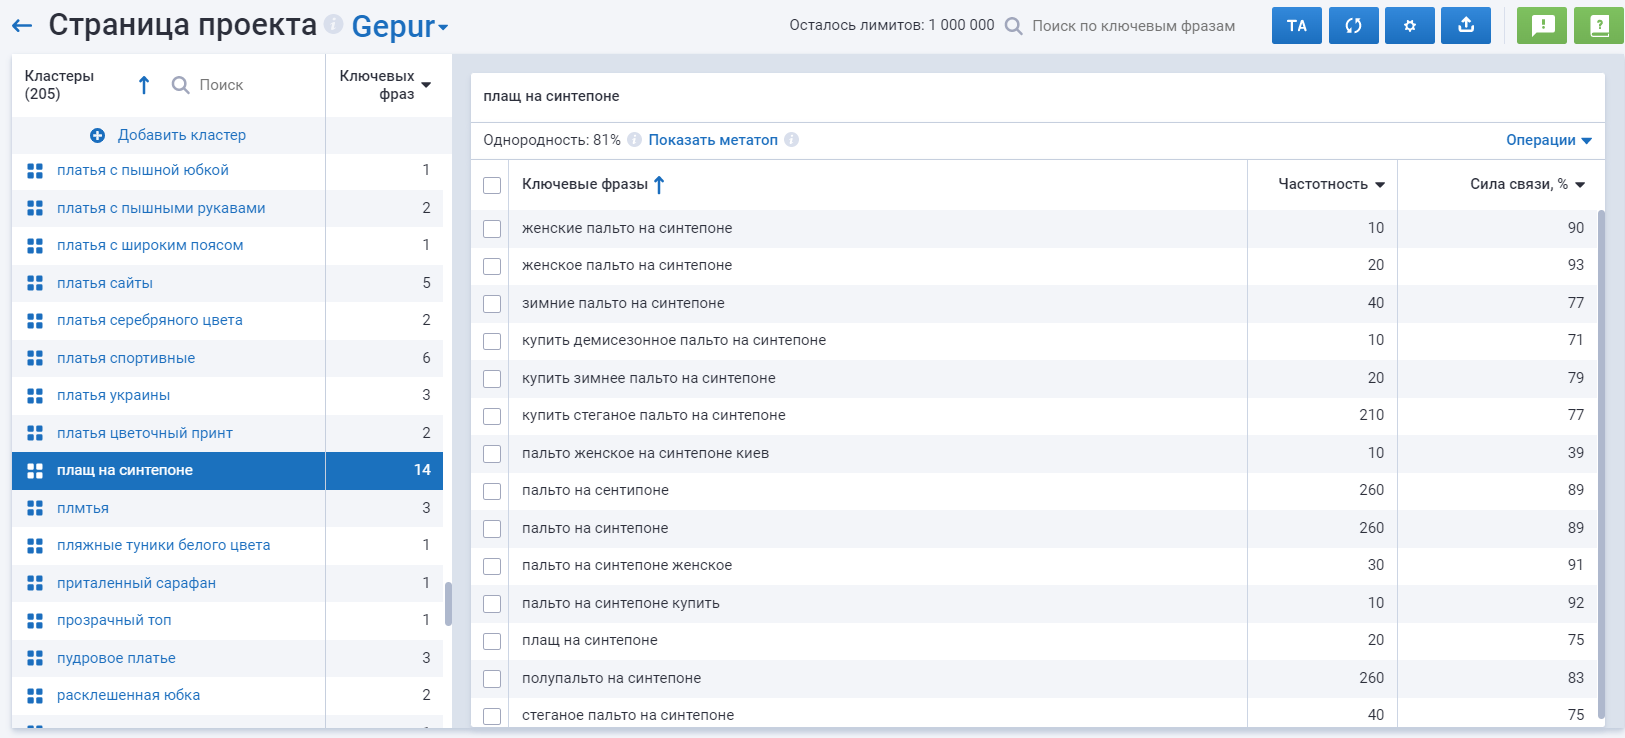Click the Поиск по ключевым фразам search field
This screenshot has width=1625, height=738.
(x=1133, y=26)
